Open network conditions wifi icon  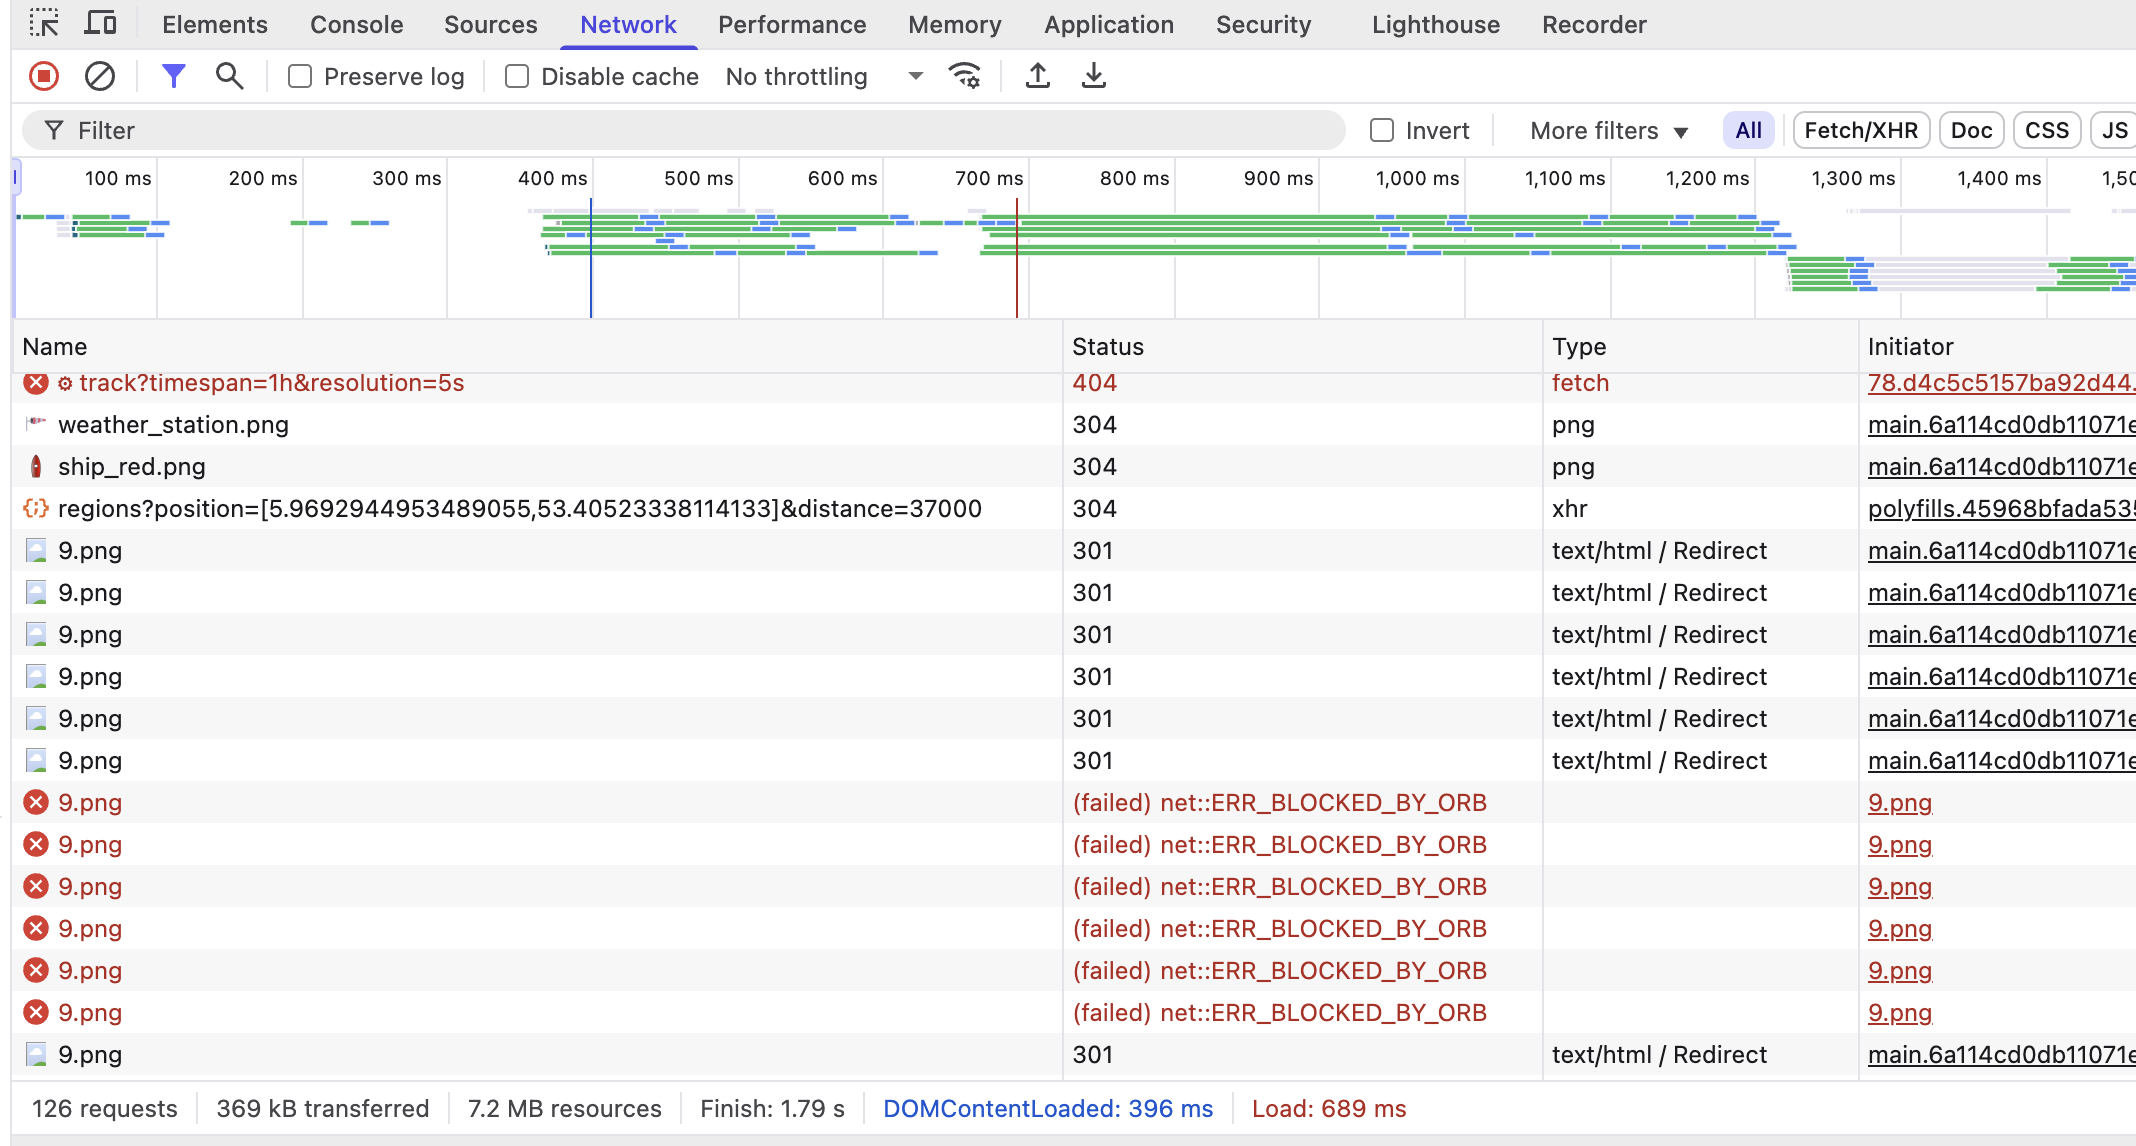point(964,76)
